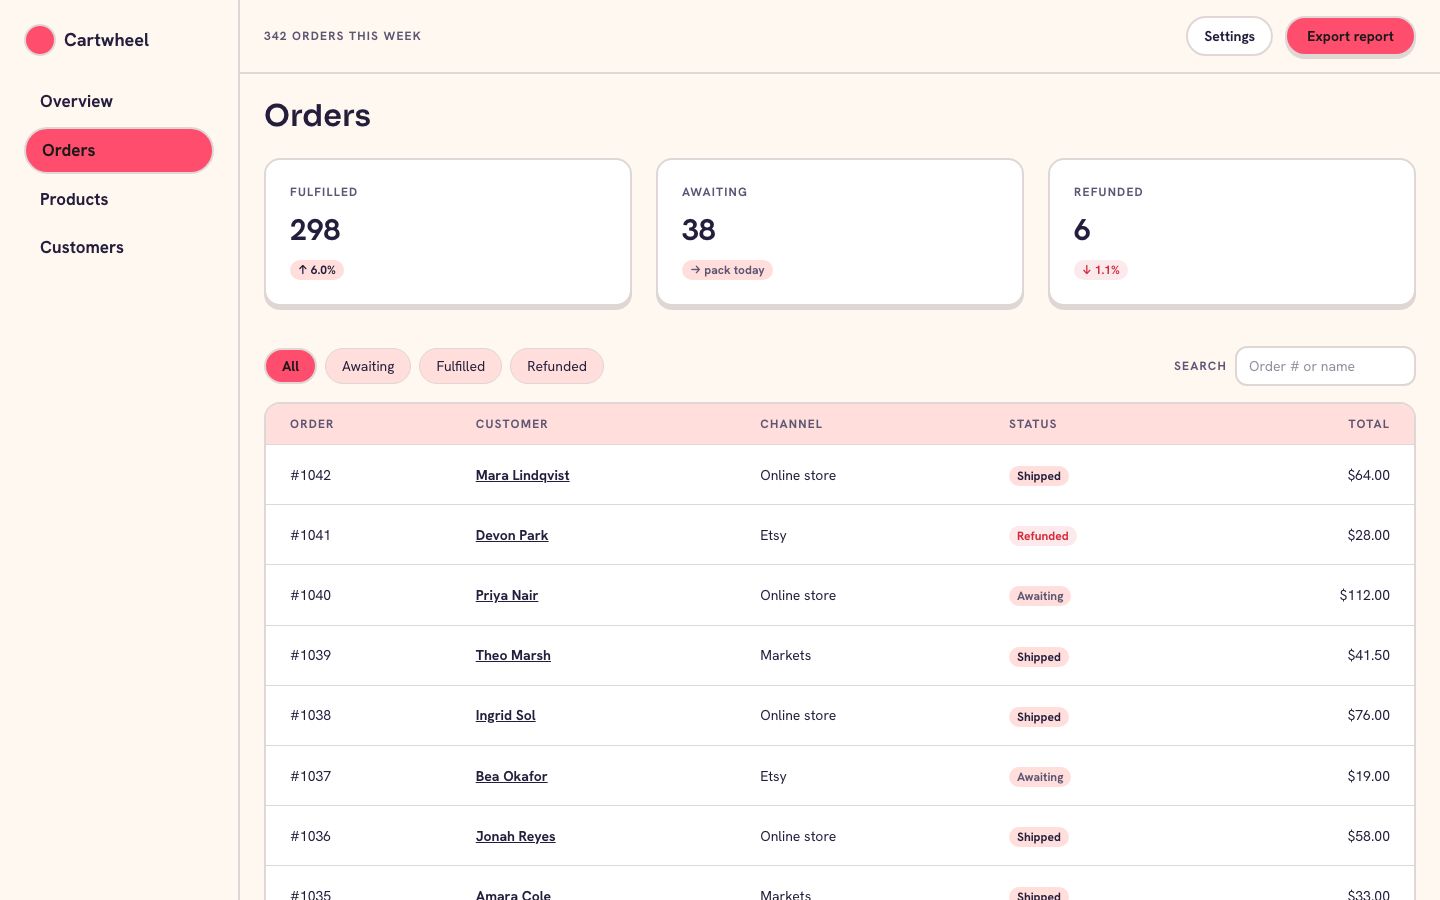Open customer Mara Lindqvist
The width and height of the screenshot is (1440, 900).
pyautogui.click(x=522, y=475)
